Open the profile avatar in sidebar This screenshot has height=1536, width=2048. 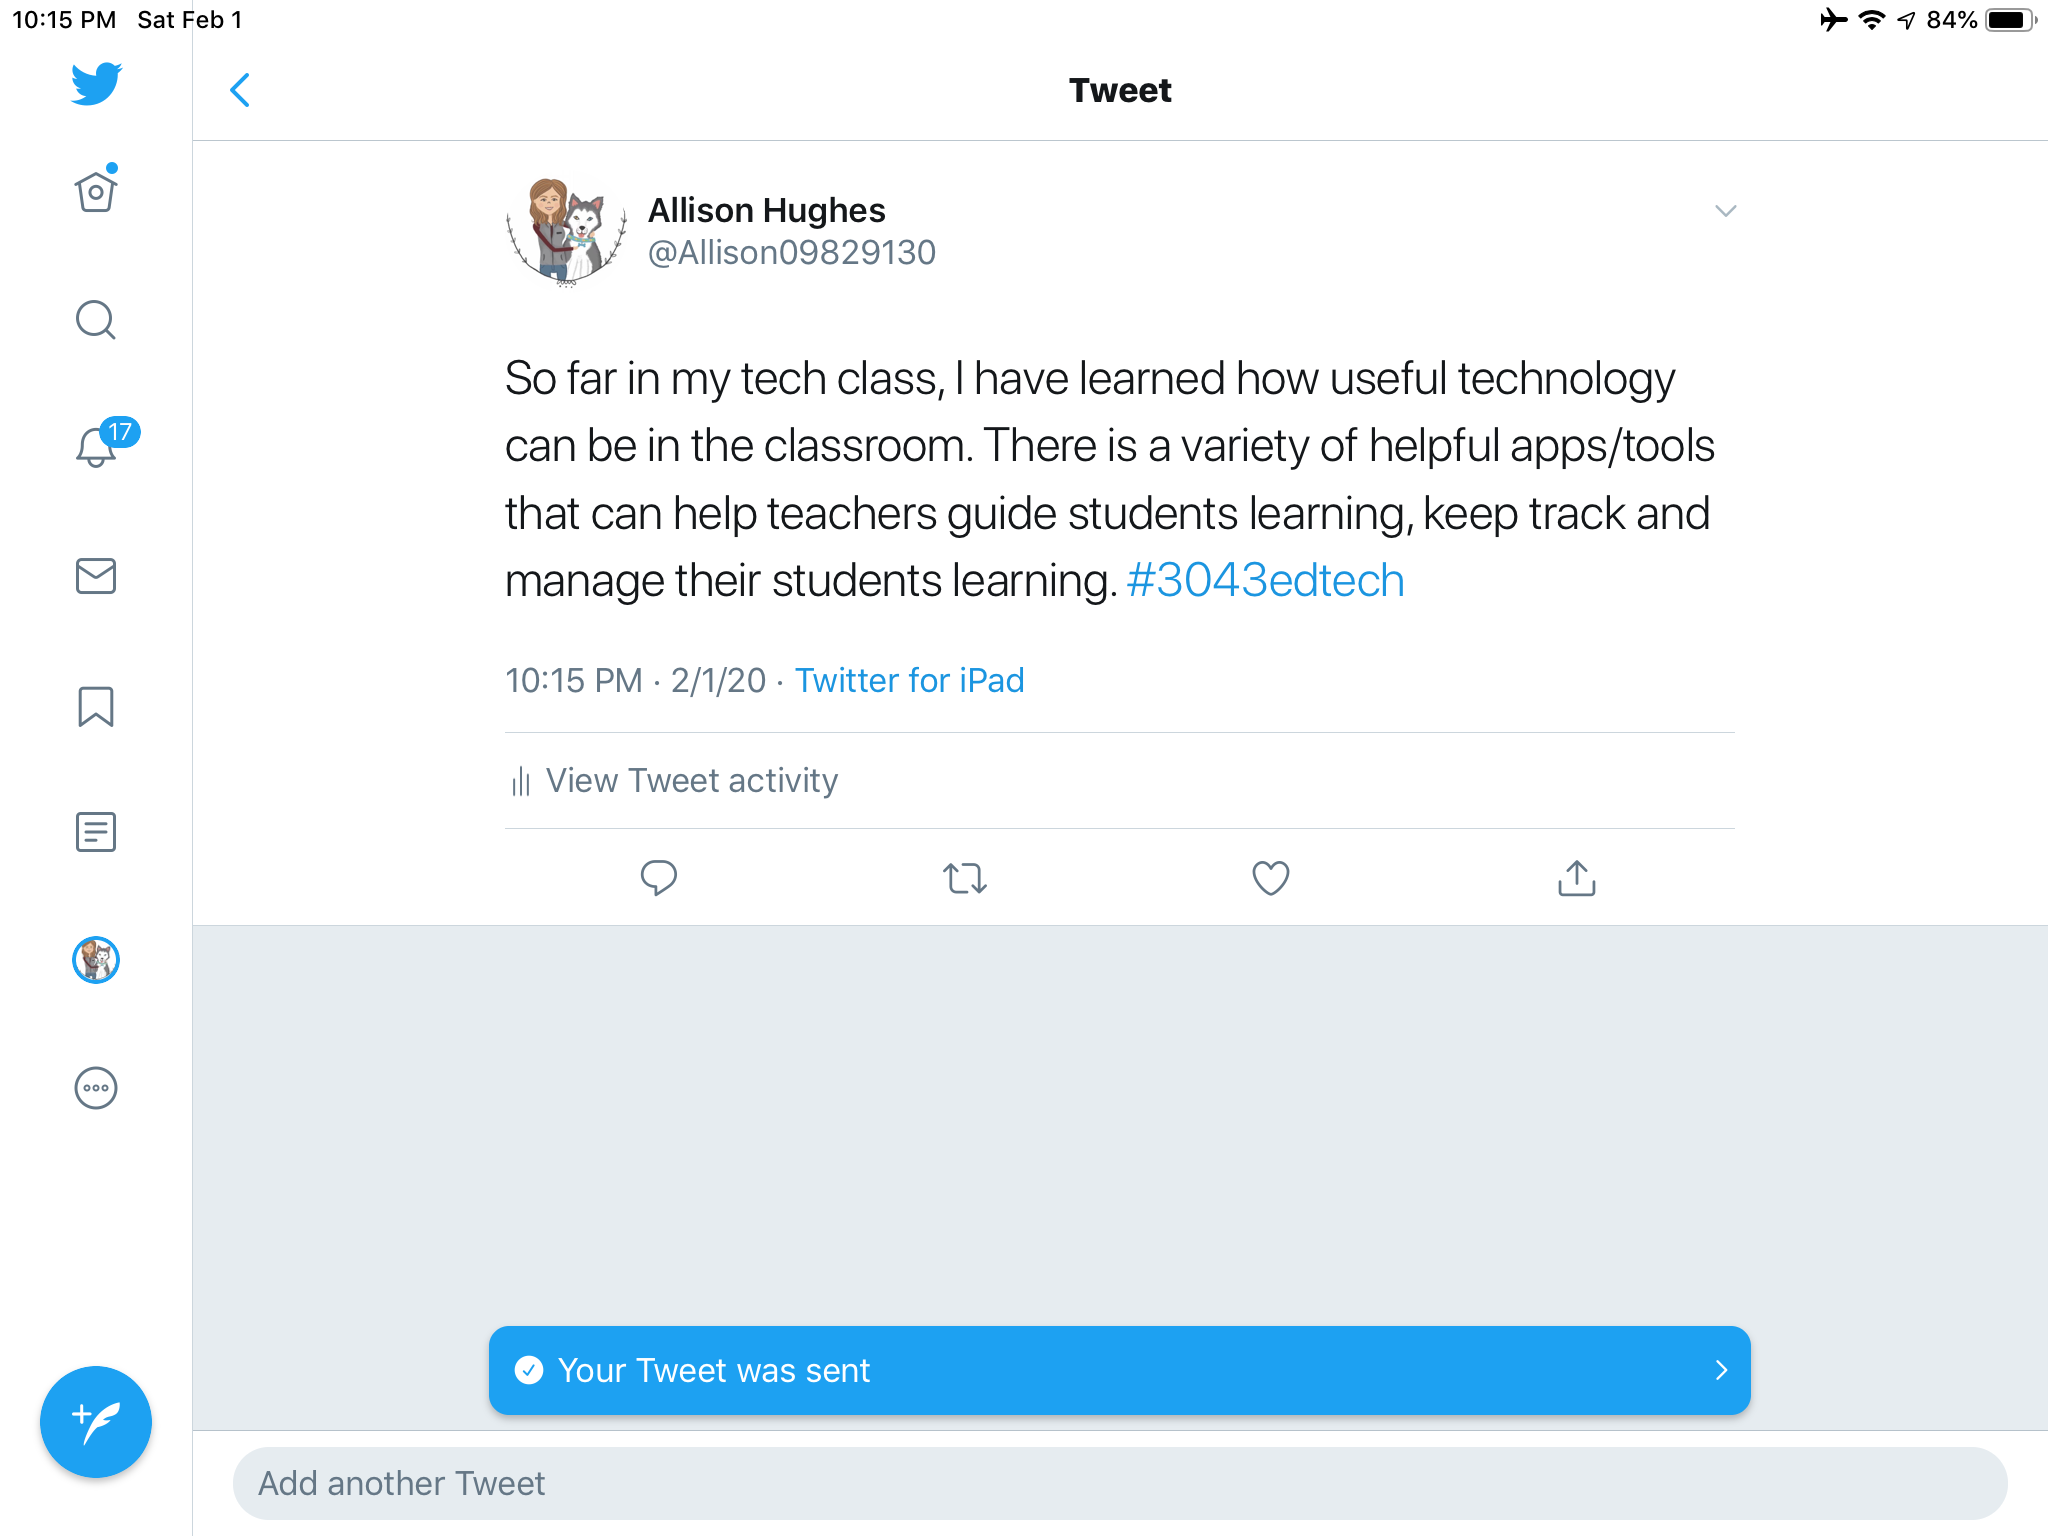tap(96, 960)
